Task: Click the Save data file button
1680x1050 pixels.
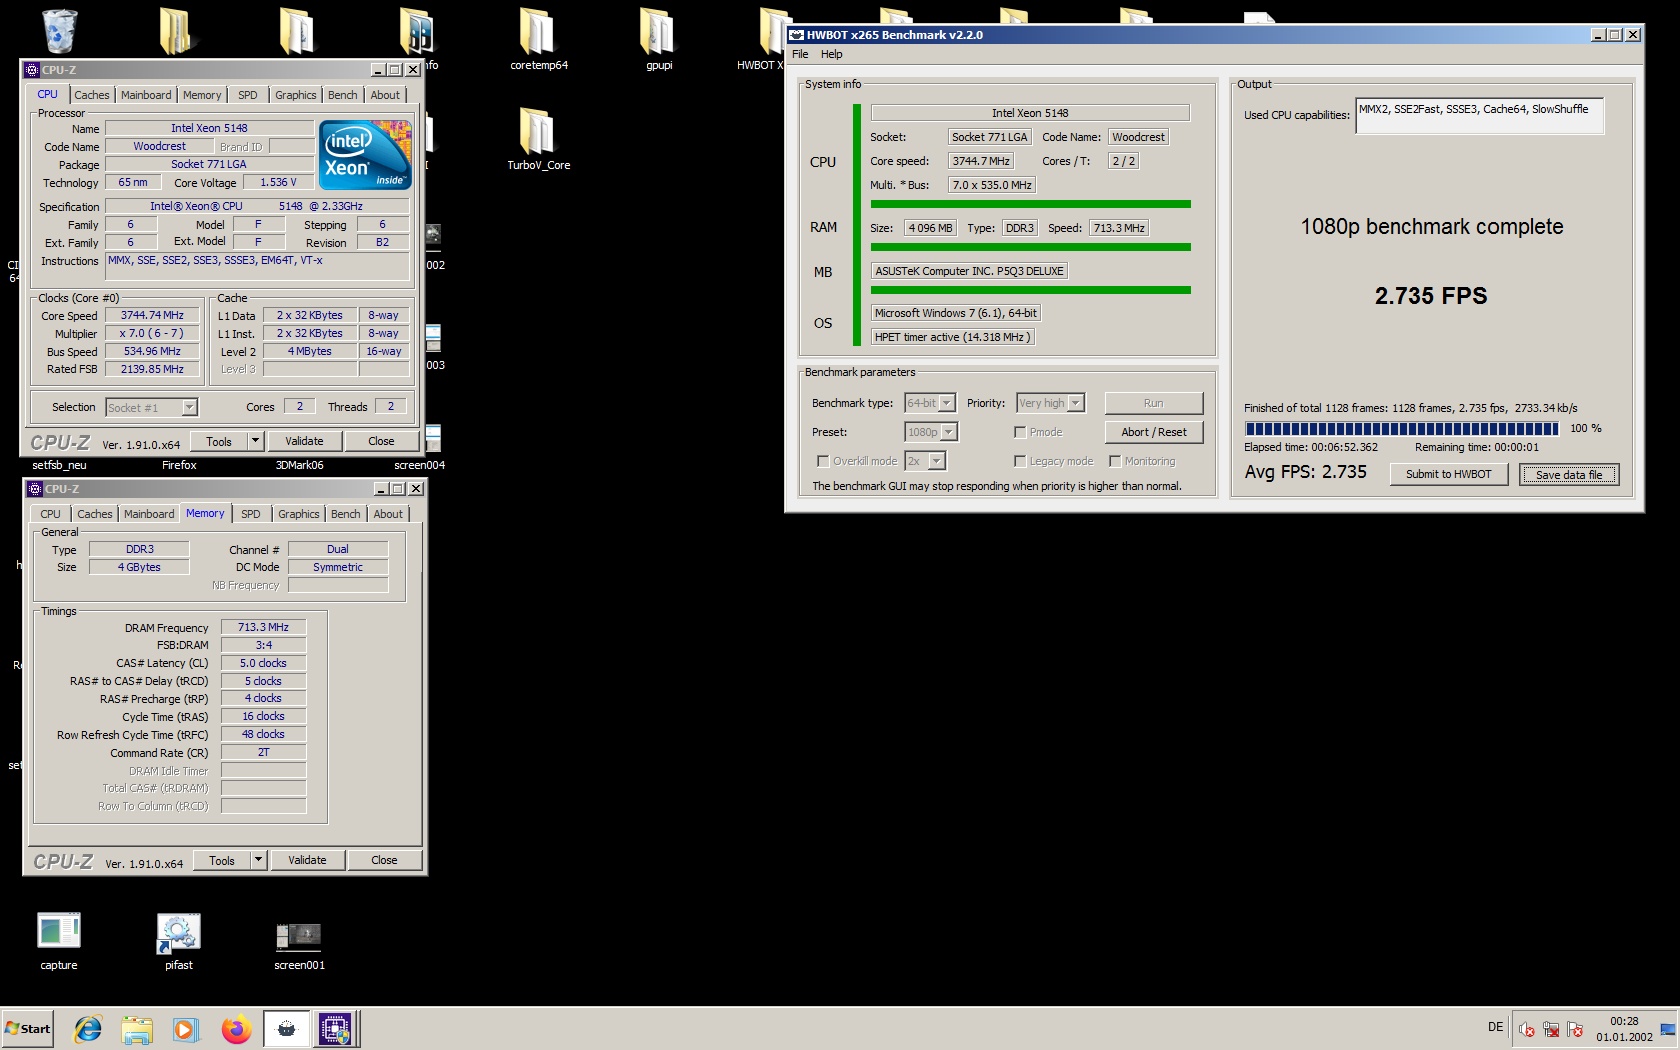Action: (x=1569, y=474)
